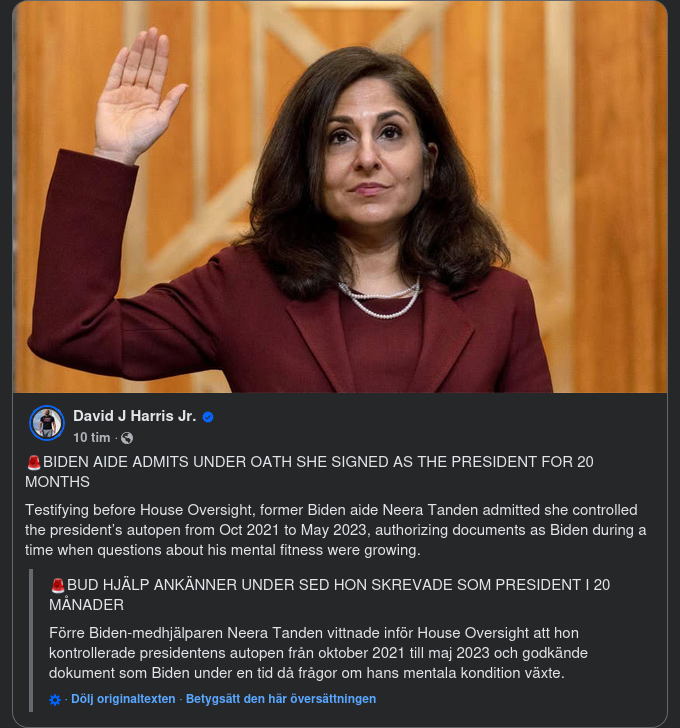Rate translation via Betygsätt den här översättningen

281,699
